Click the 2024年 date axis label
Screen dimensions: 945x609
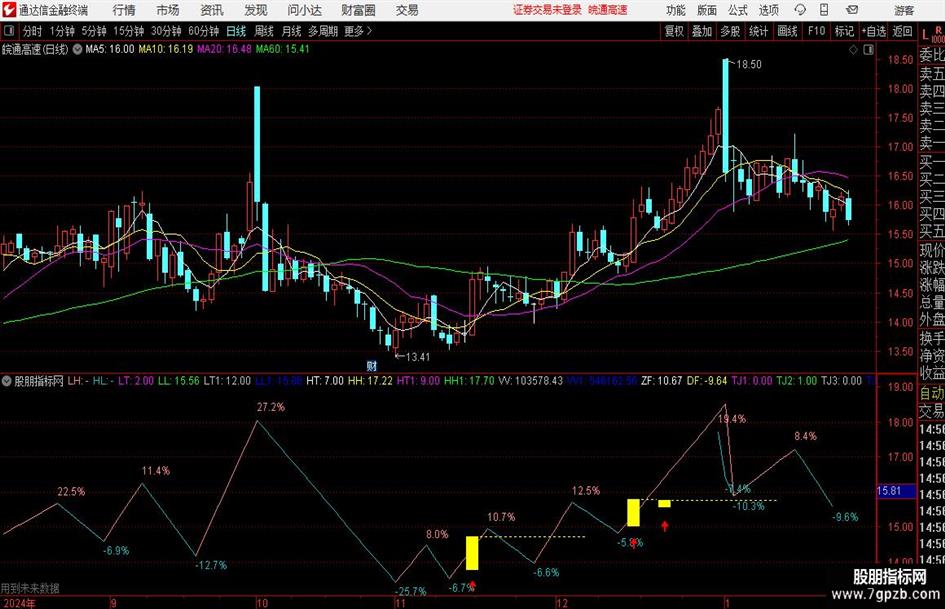[x=19, y=603]
